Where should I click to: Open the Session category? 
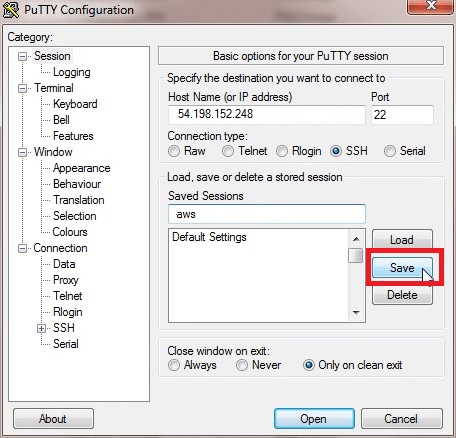click(52, 56)
